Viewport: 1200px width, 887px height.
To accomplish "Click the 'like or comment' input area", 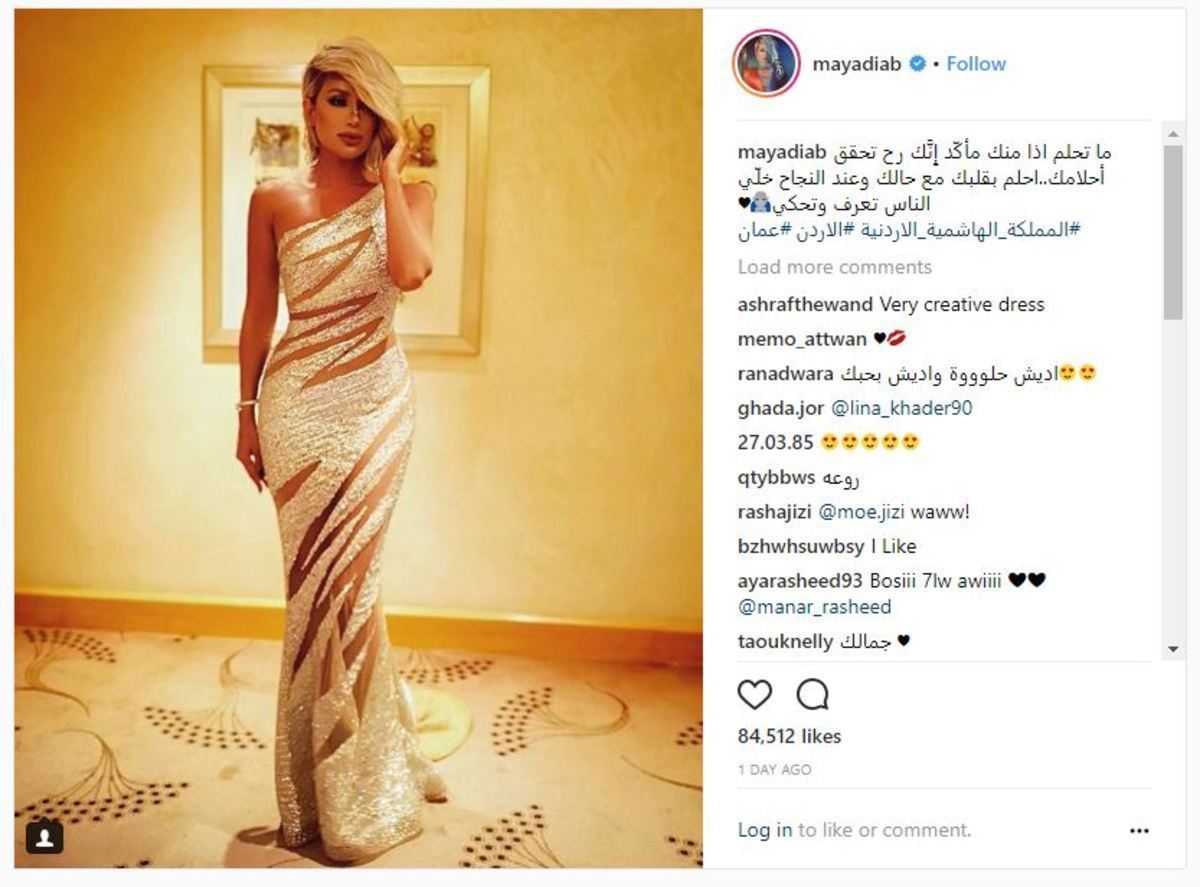I will [x=884, y=830].
